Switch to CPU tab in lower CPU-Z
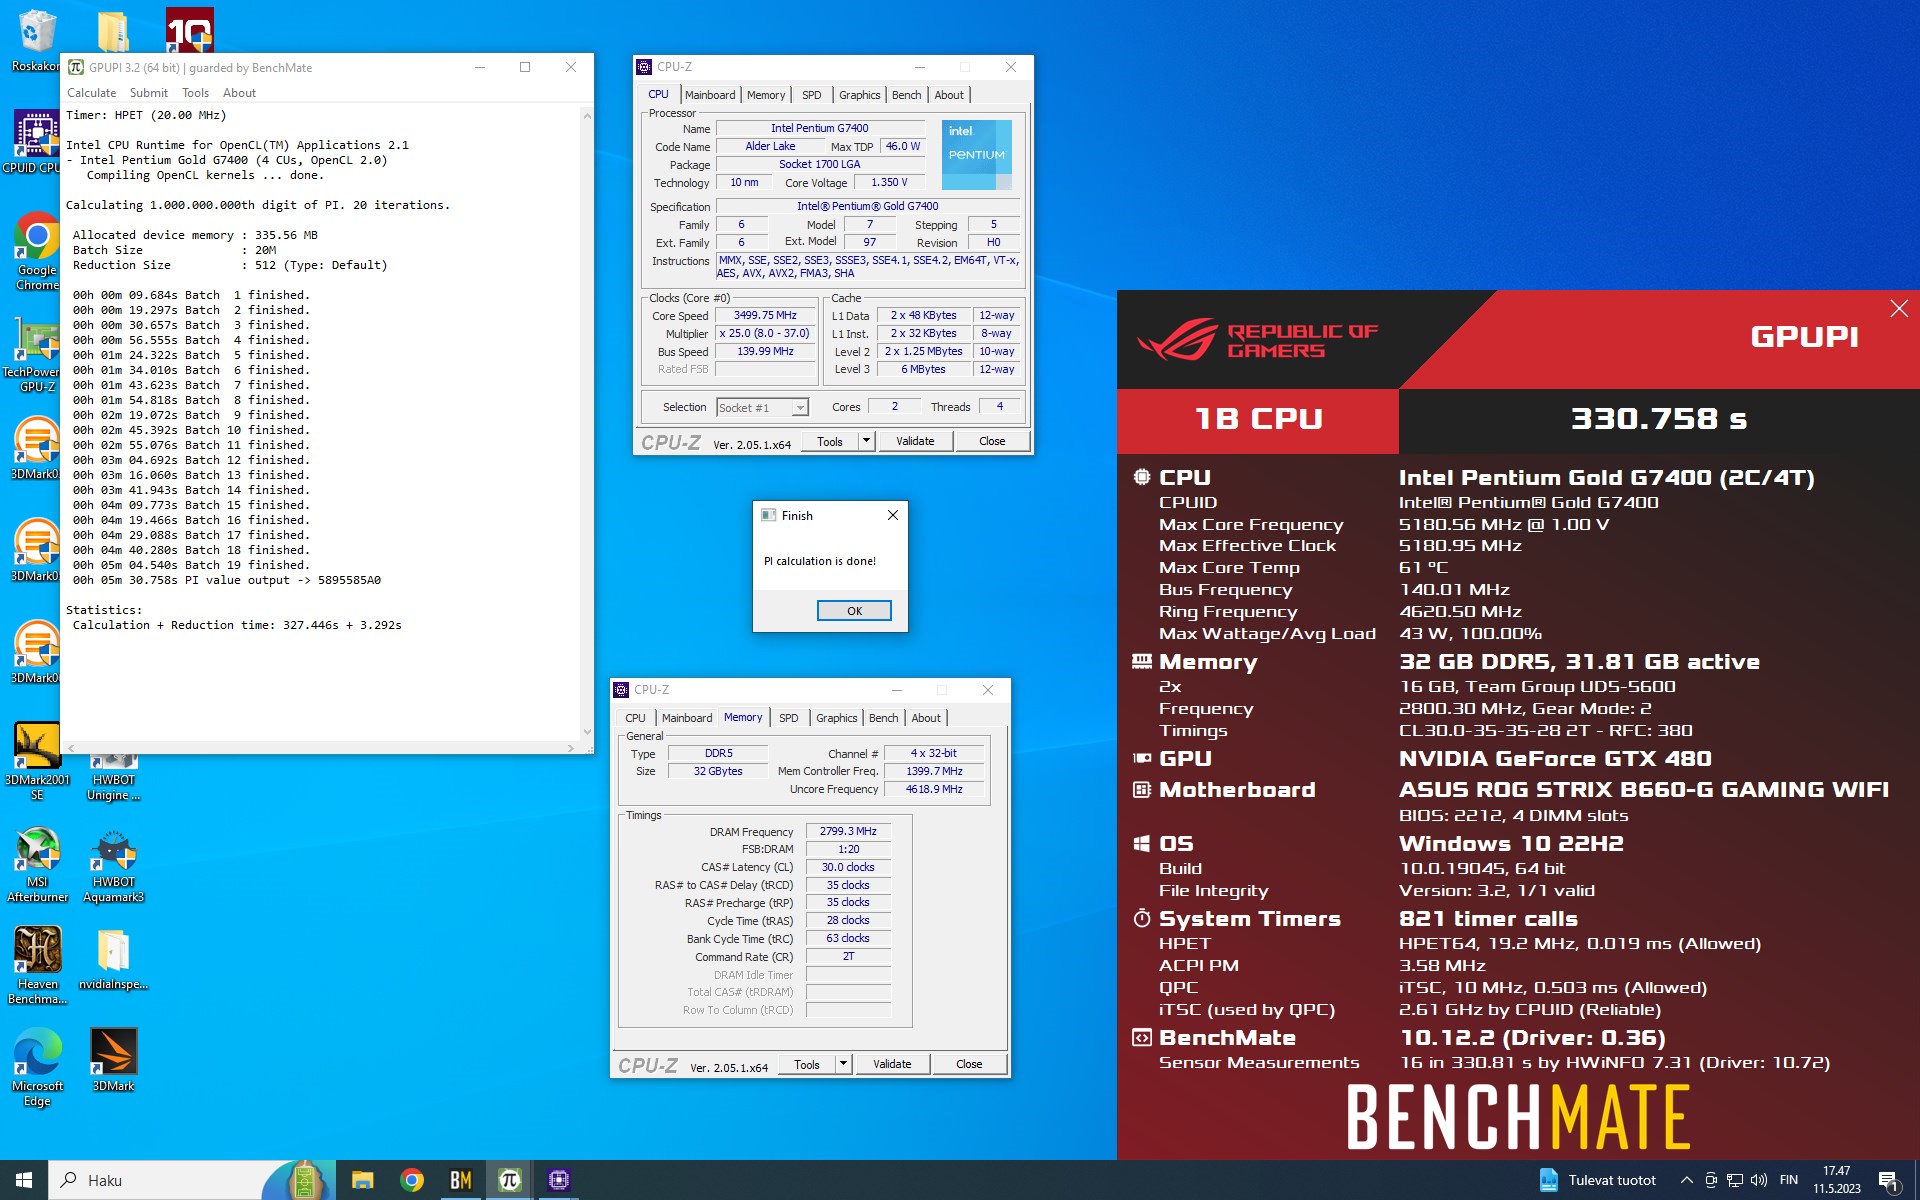 pos(635,718)
